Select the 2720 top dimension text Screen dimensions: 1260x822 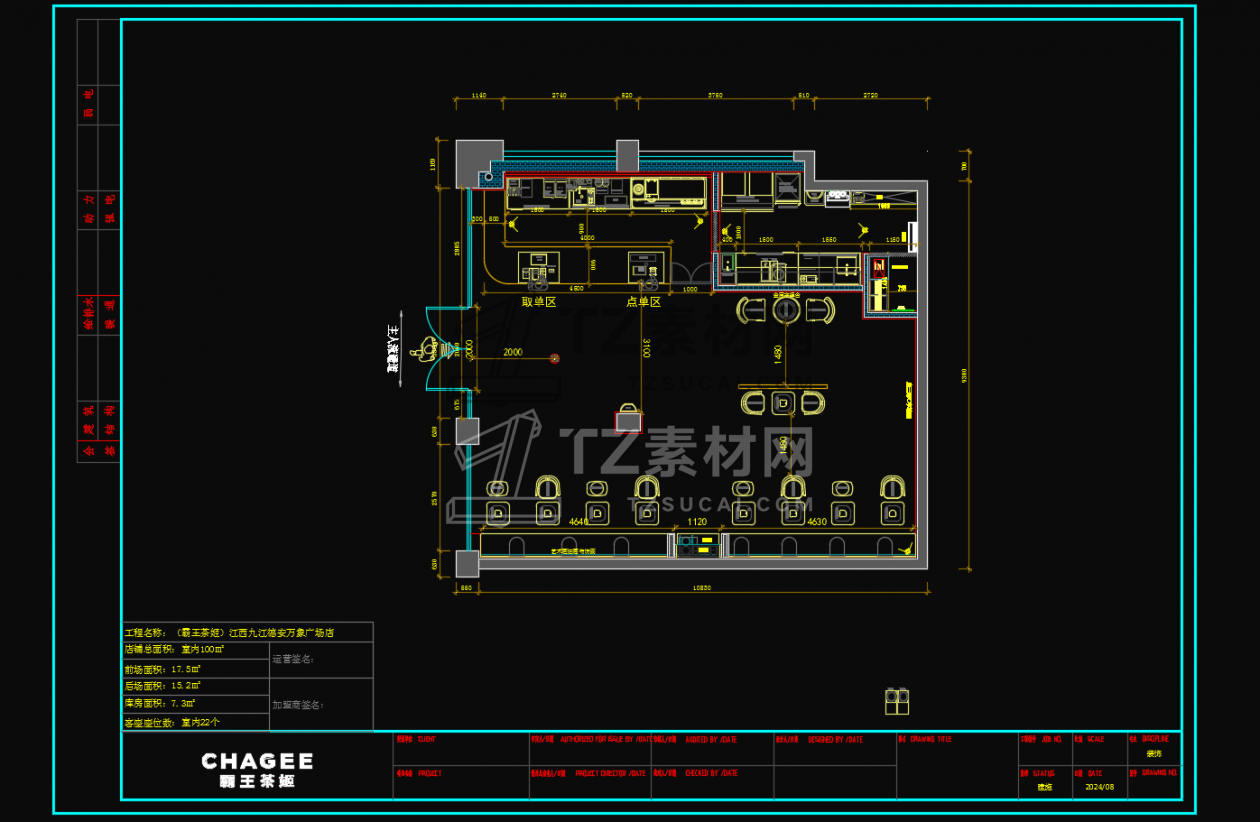[870, 95]
